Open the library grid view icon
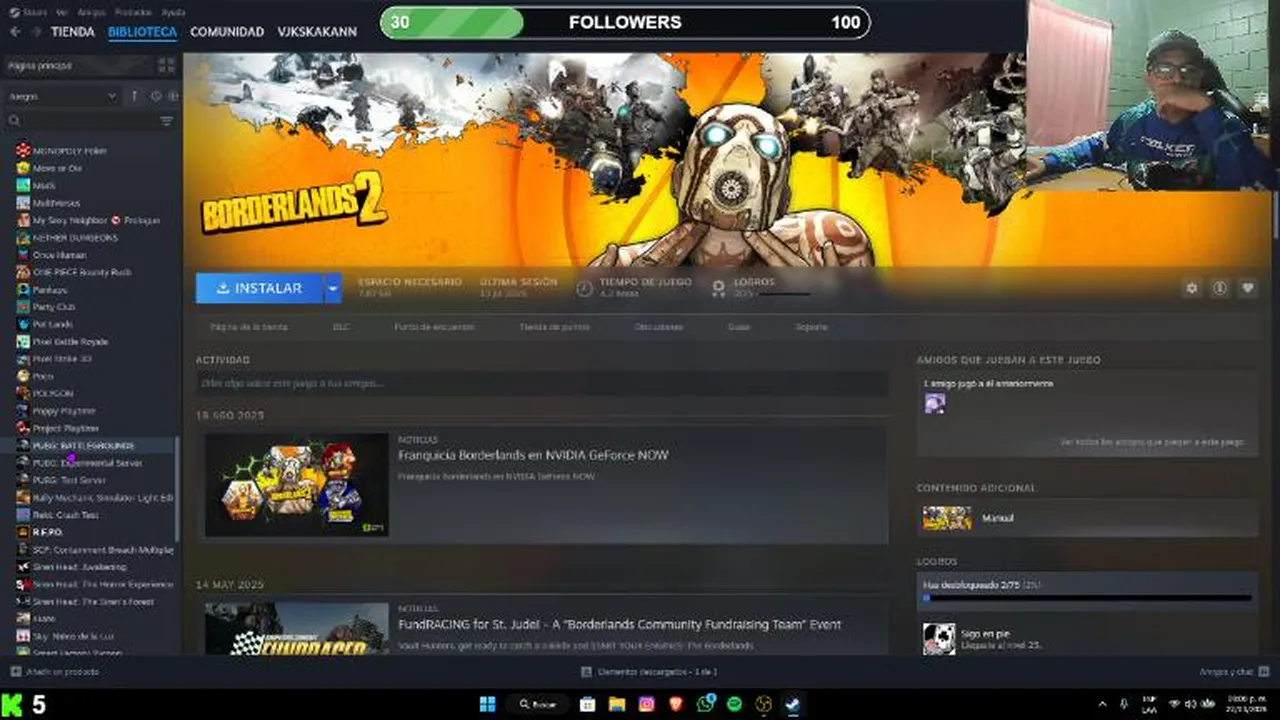 166,65
